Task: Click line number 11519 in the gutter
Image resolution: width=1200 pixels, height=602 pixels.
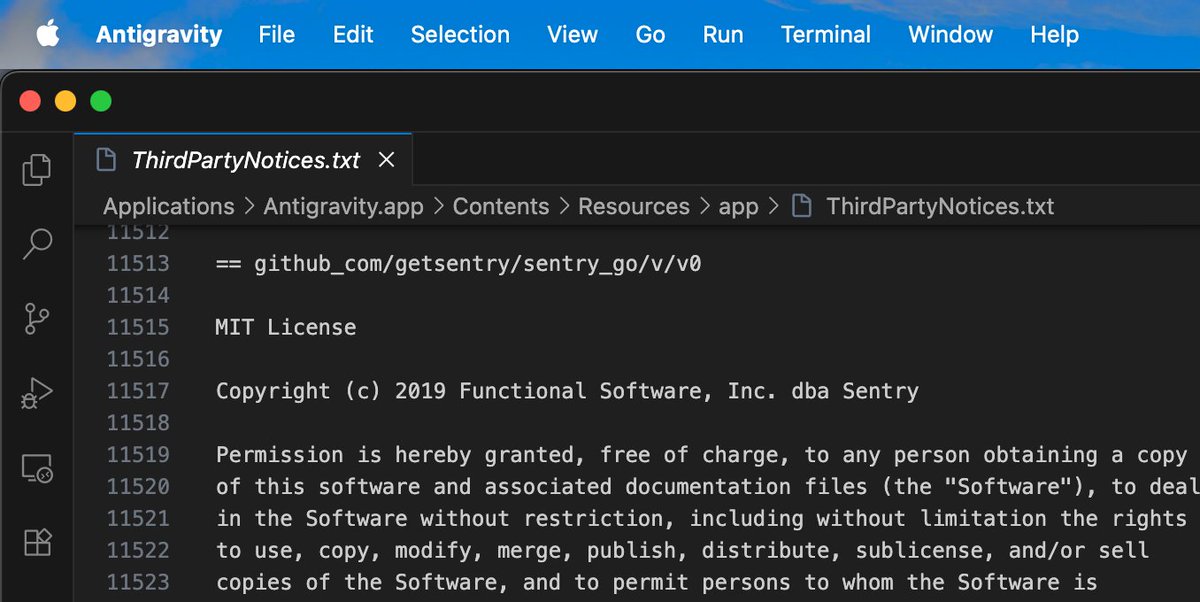Action: (138, 455)
